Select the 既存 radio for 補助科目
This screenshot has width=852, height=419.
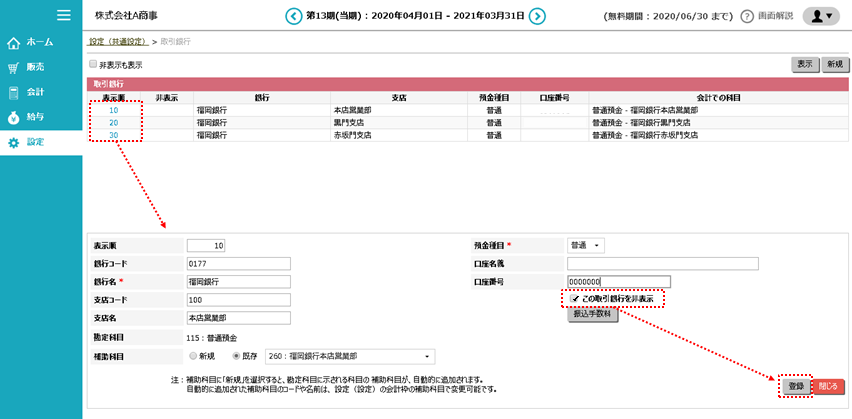[x=236, y=357]
